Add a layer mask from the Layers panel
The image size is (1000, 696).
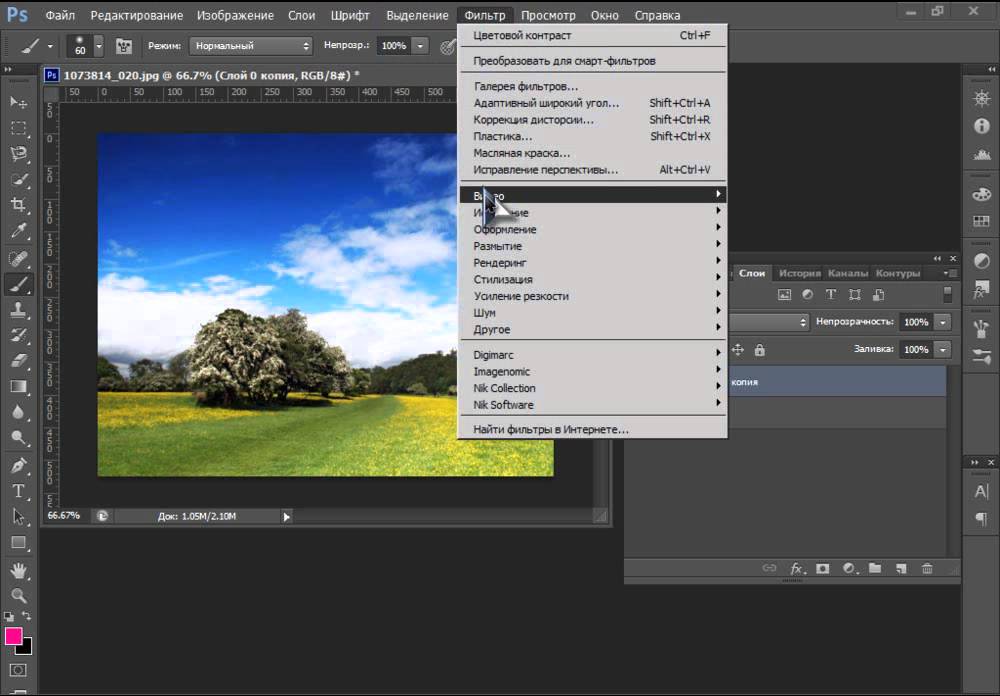pyautogui.click(x=823, y=568)
